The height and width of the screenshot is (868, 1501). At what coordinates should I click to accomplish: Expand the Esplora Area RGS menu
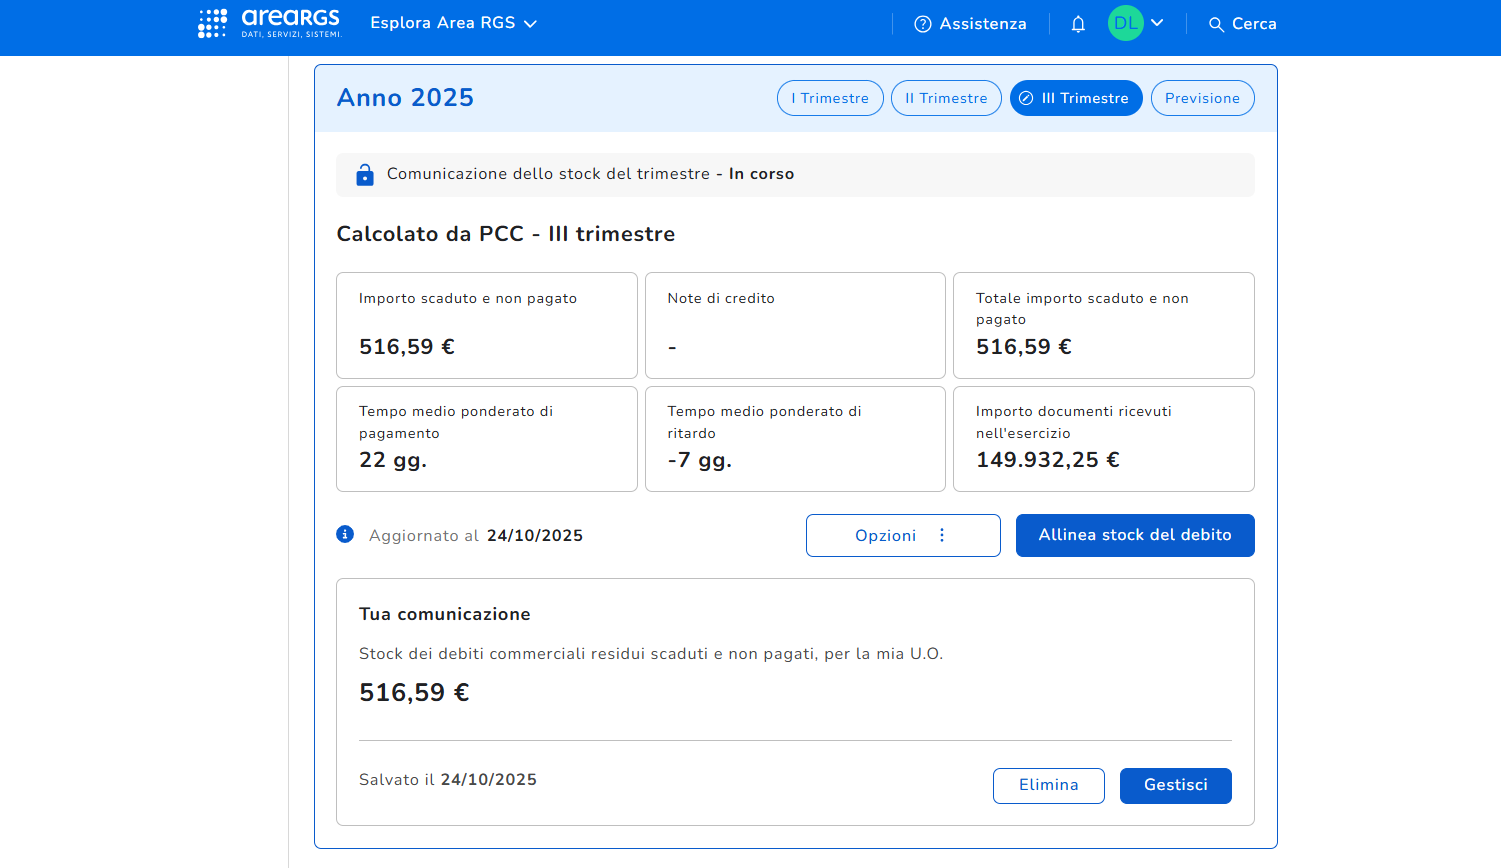pyautogui.click(x=453, y=23)
